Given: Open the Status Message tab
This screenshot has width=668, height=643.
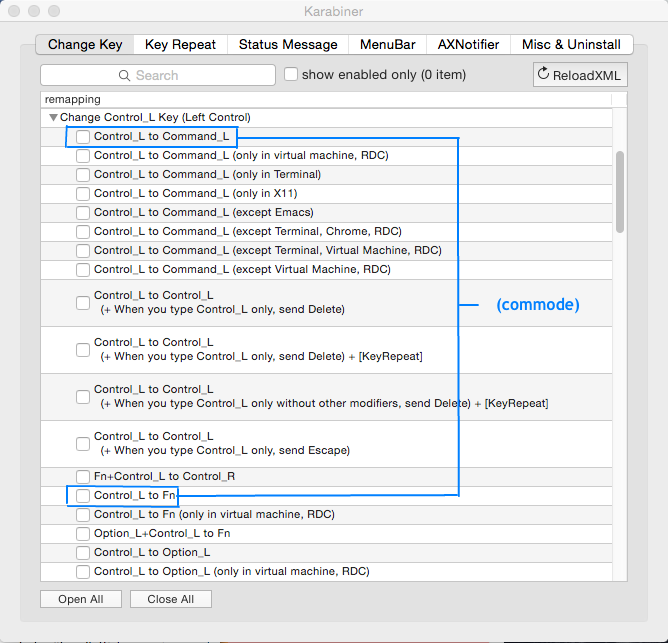Looking at the screenshot, I should (x=287, y=45).
